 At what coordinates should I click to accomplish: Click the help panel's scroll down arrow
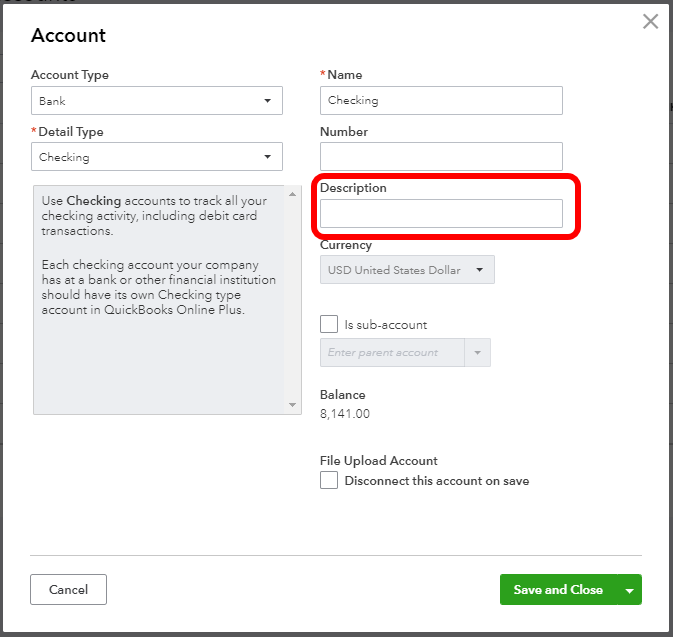pyautogui.click(x=293, y=405)
